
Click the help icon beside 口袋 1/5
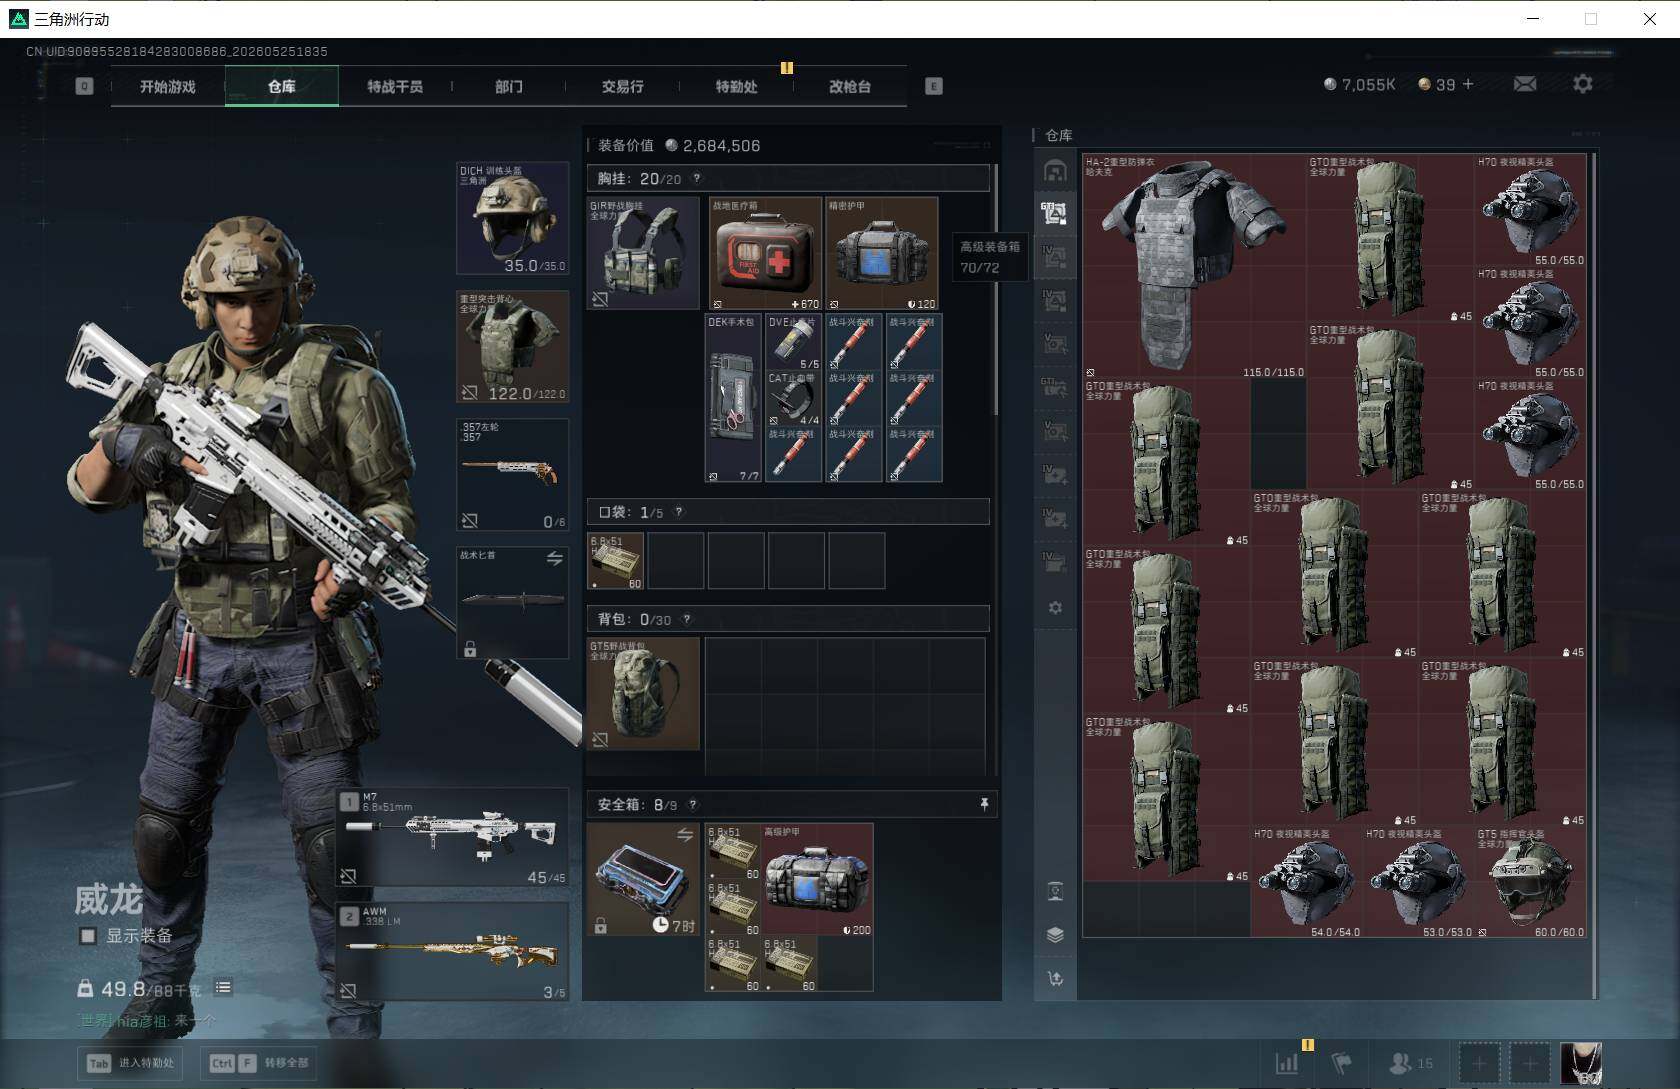(x=679, y=512)
